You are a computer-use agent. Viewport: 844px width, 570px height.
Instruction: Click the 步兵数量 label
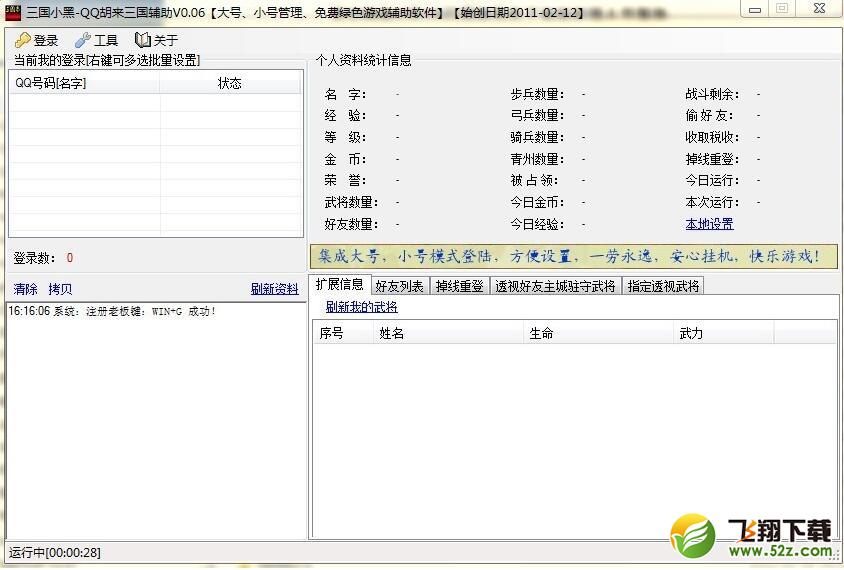pyautogui.click(x=537, y=95)
